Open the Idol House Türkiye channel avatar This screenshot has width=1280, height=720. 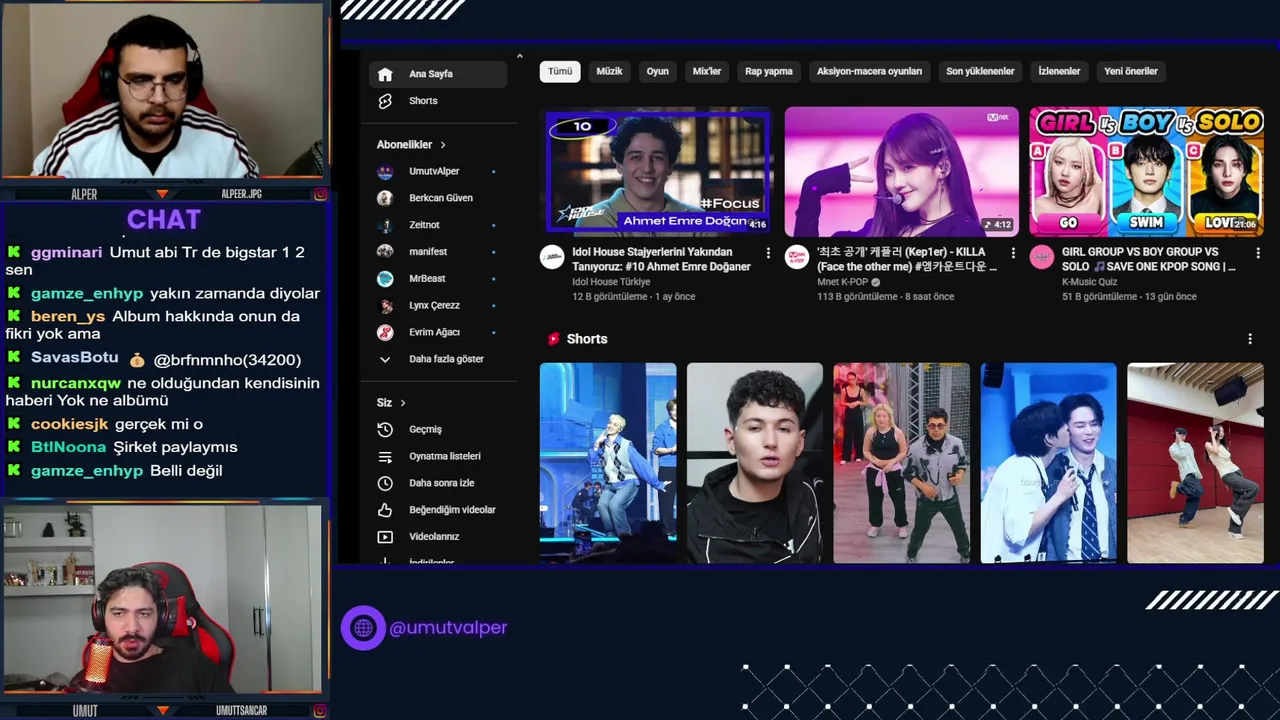[552, 257]
